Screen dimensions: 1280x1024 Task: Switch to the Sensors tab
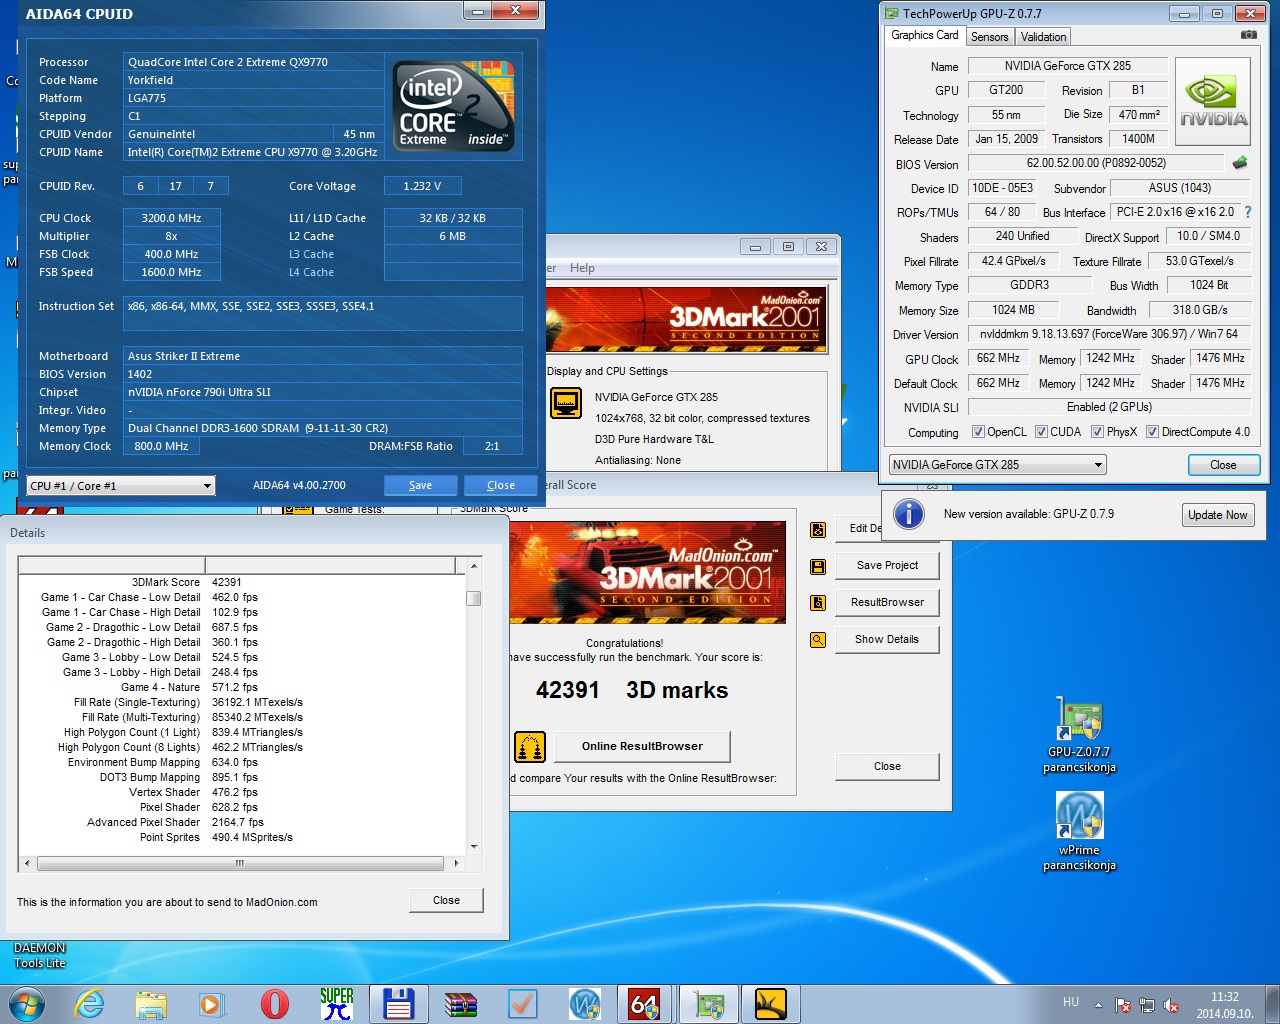point(989,37)
